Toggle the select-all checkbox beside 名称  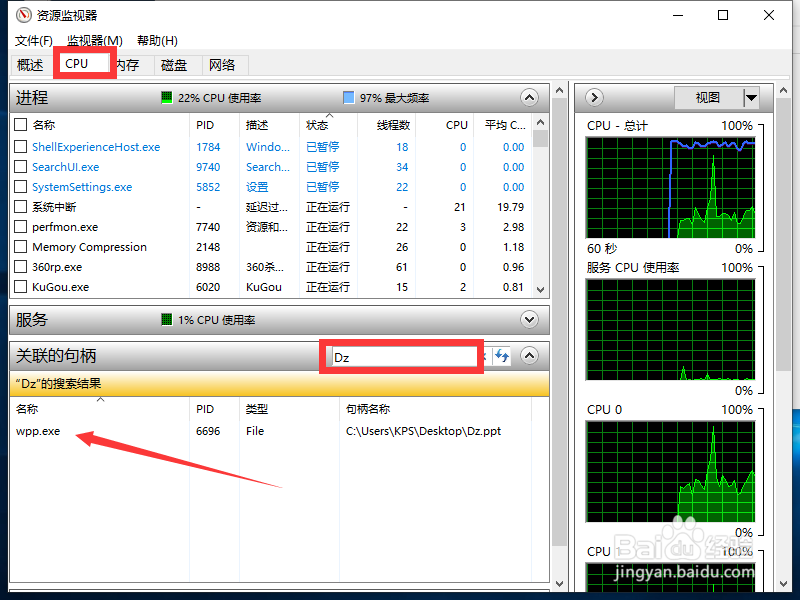[20, 125]
